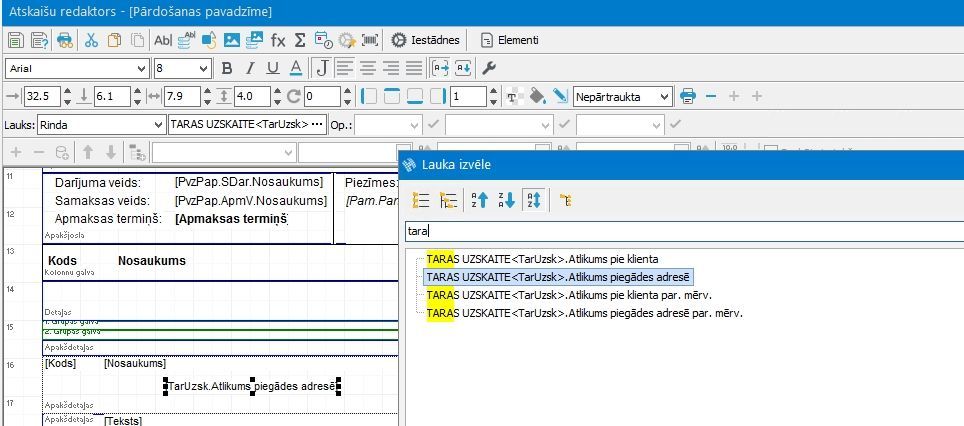Screen dimensions: 964x426
Task: Increase the rotation angle stepper
Action: [x=348, y=92]
